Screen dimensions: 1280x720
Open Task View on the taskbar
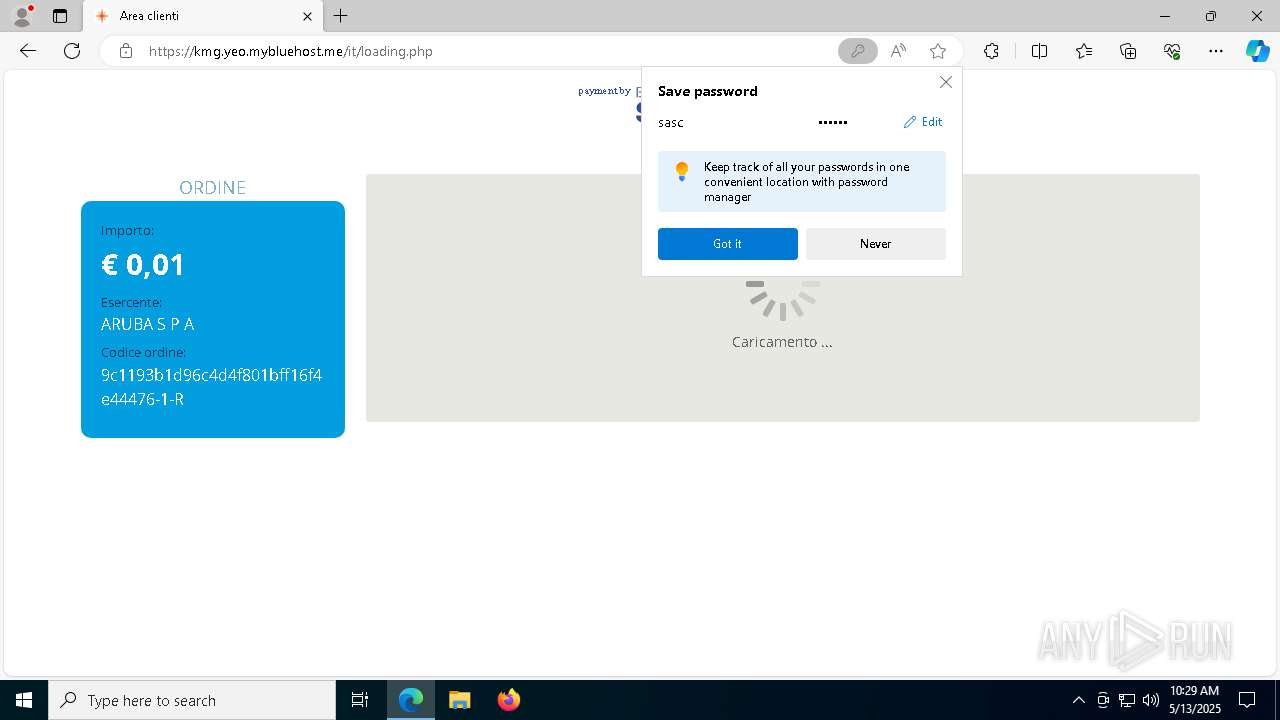tap(360, 700)
